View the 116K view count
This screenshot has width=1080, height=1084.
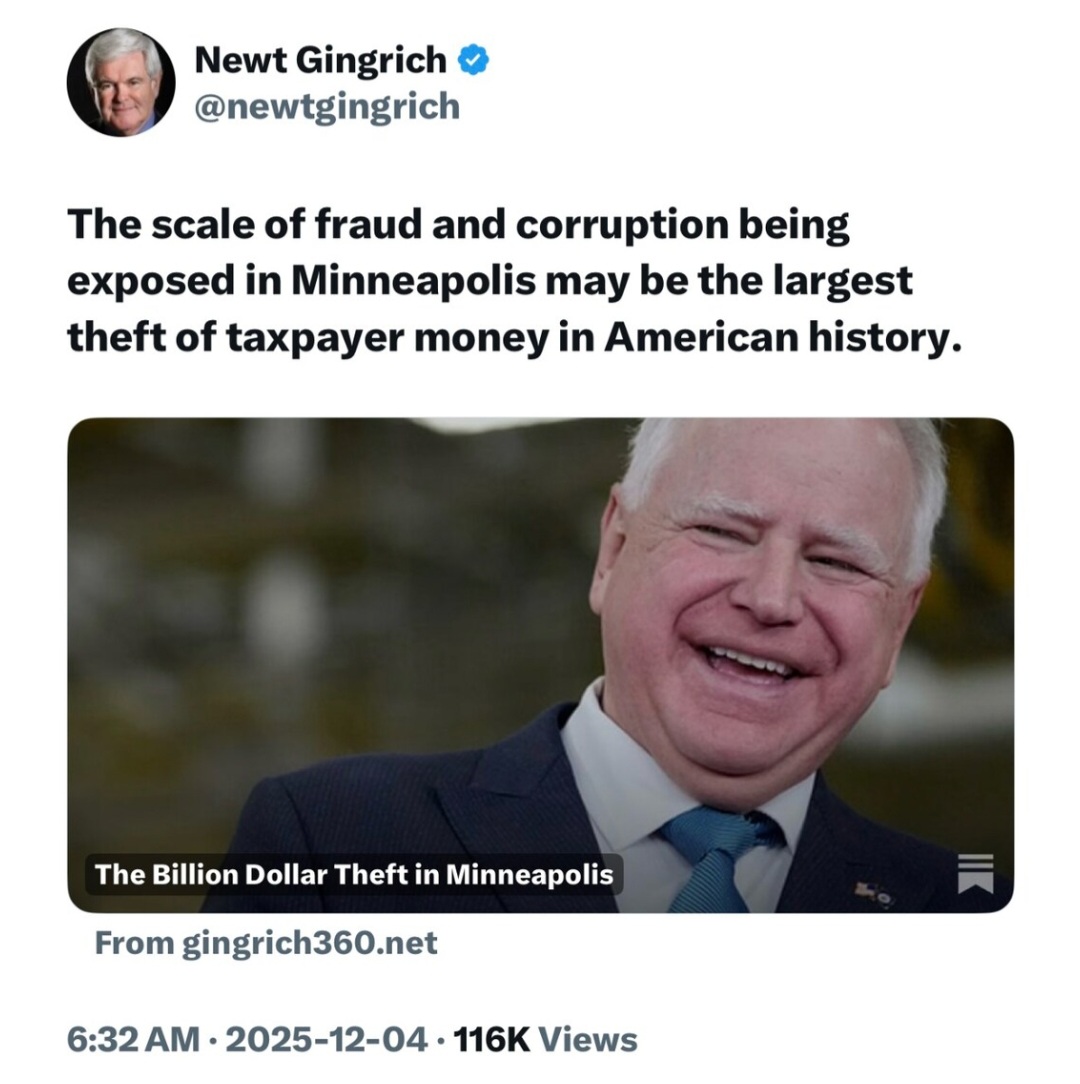pyautogui.click(x=492, y=1039)
